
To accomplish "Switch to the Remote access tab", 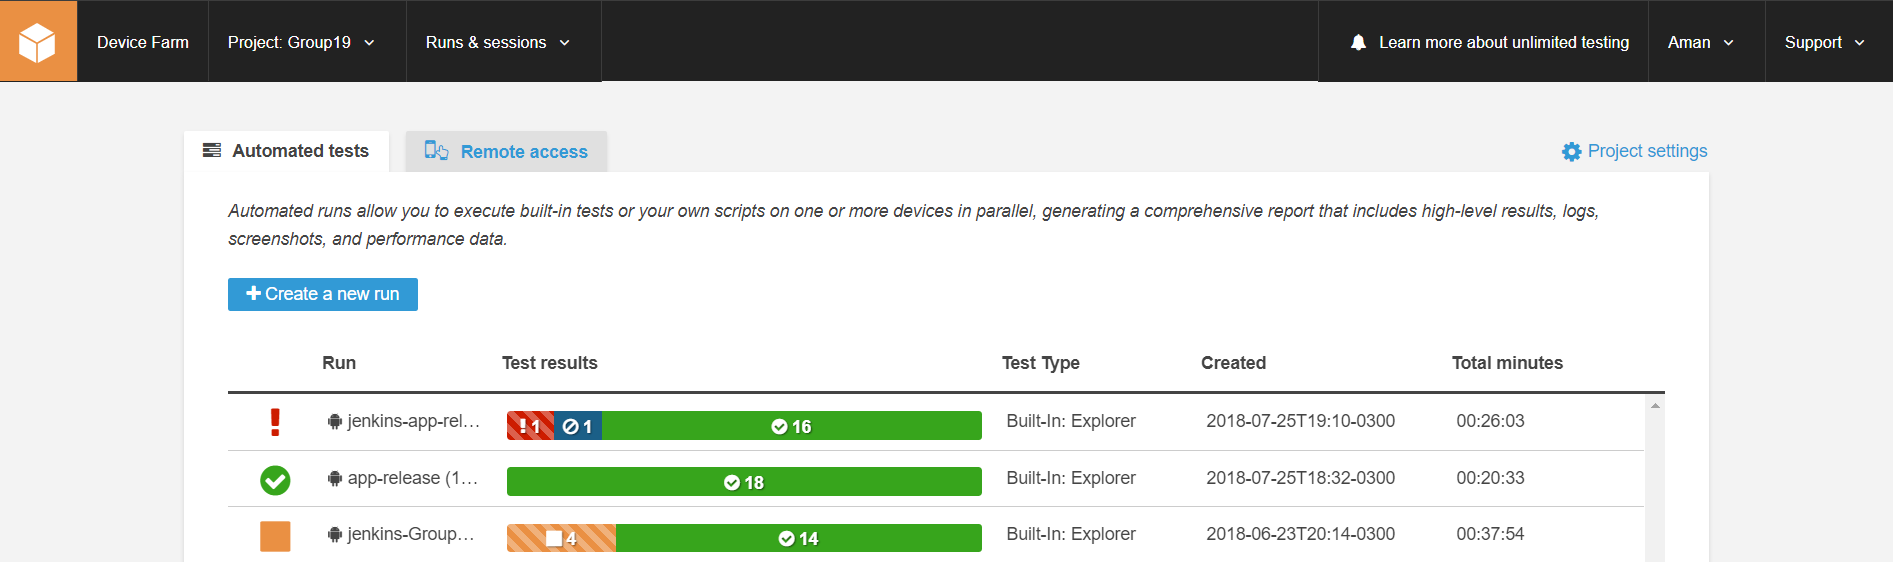I will (506, 151).
